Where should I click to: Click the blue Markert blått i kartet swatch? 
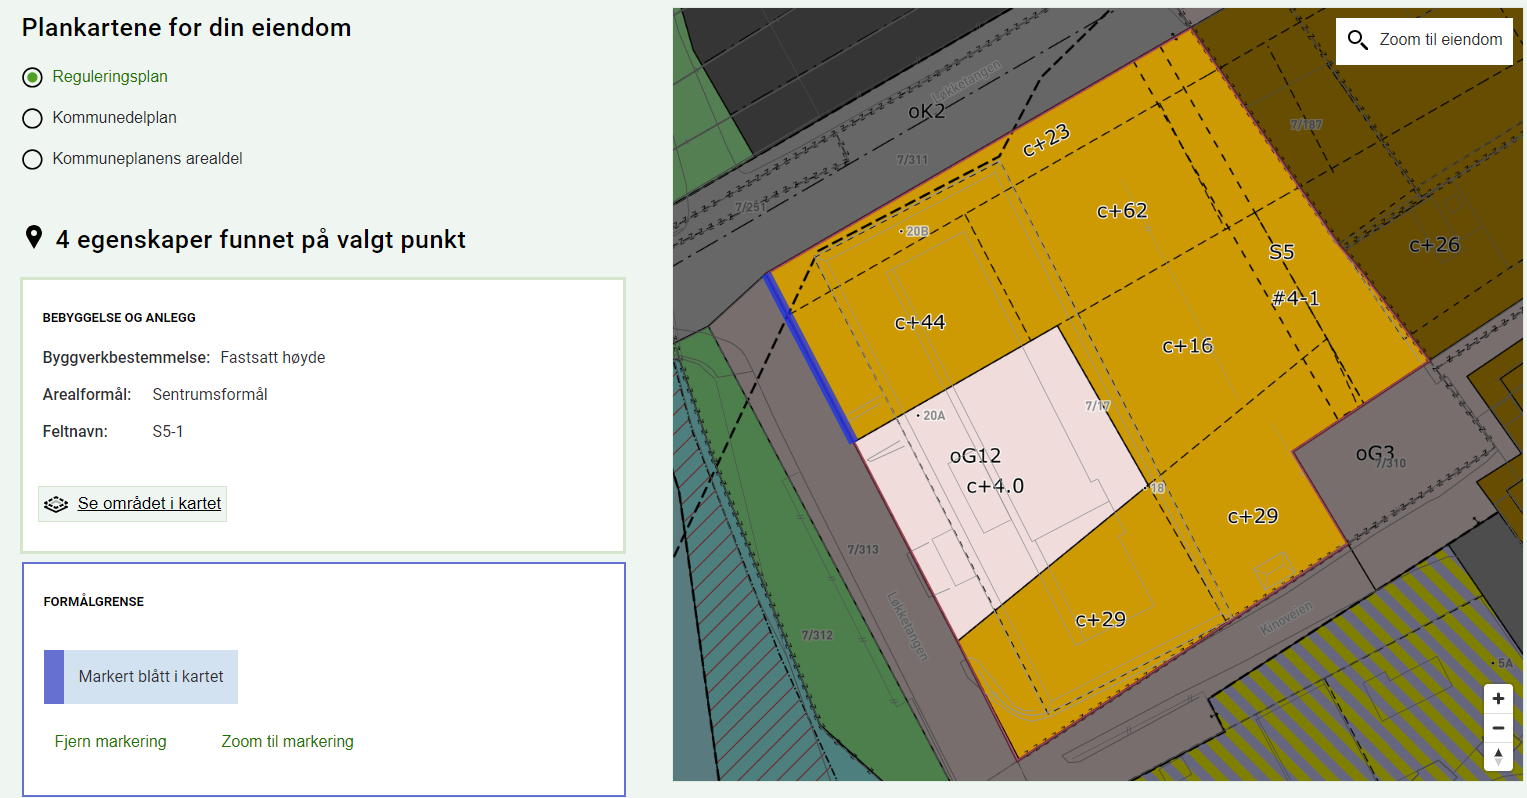[x=54, y=677]
